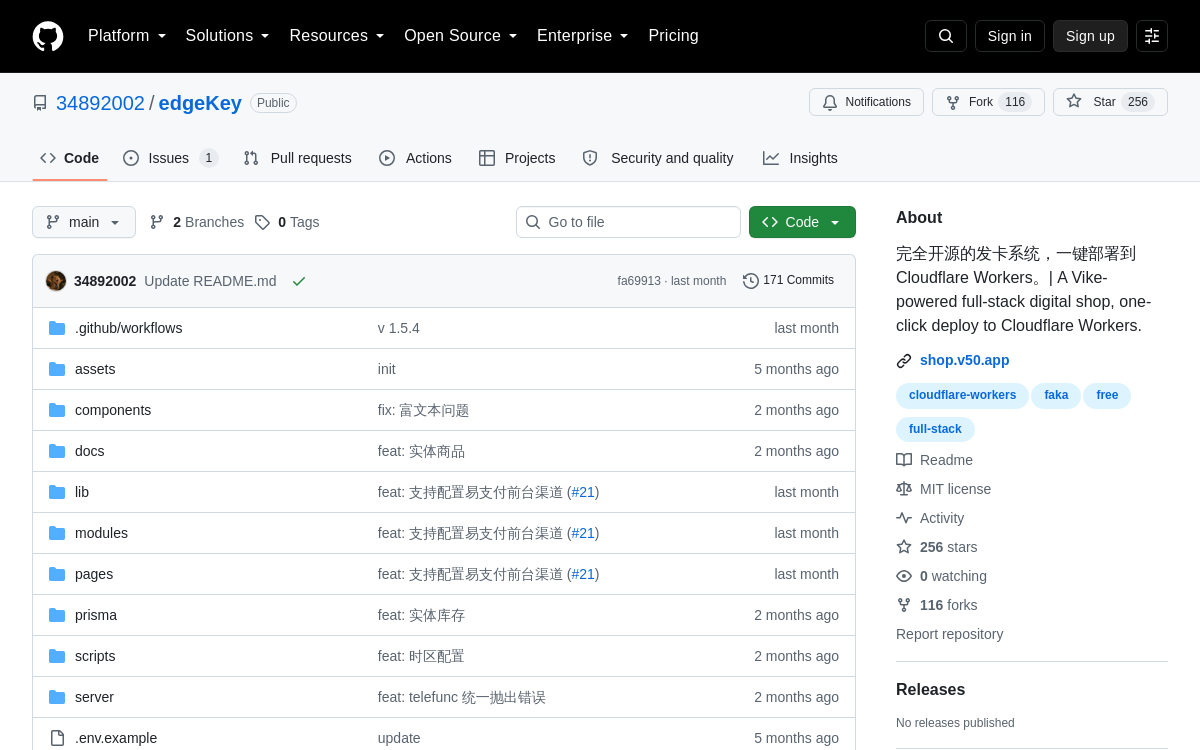The width and height of the screenshot is (1200, 750).
Task: Open the appearance settings sliders icon
Action: (x=1152, y=36)
